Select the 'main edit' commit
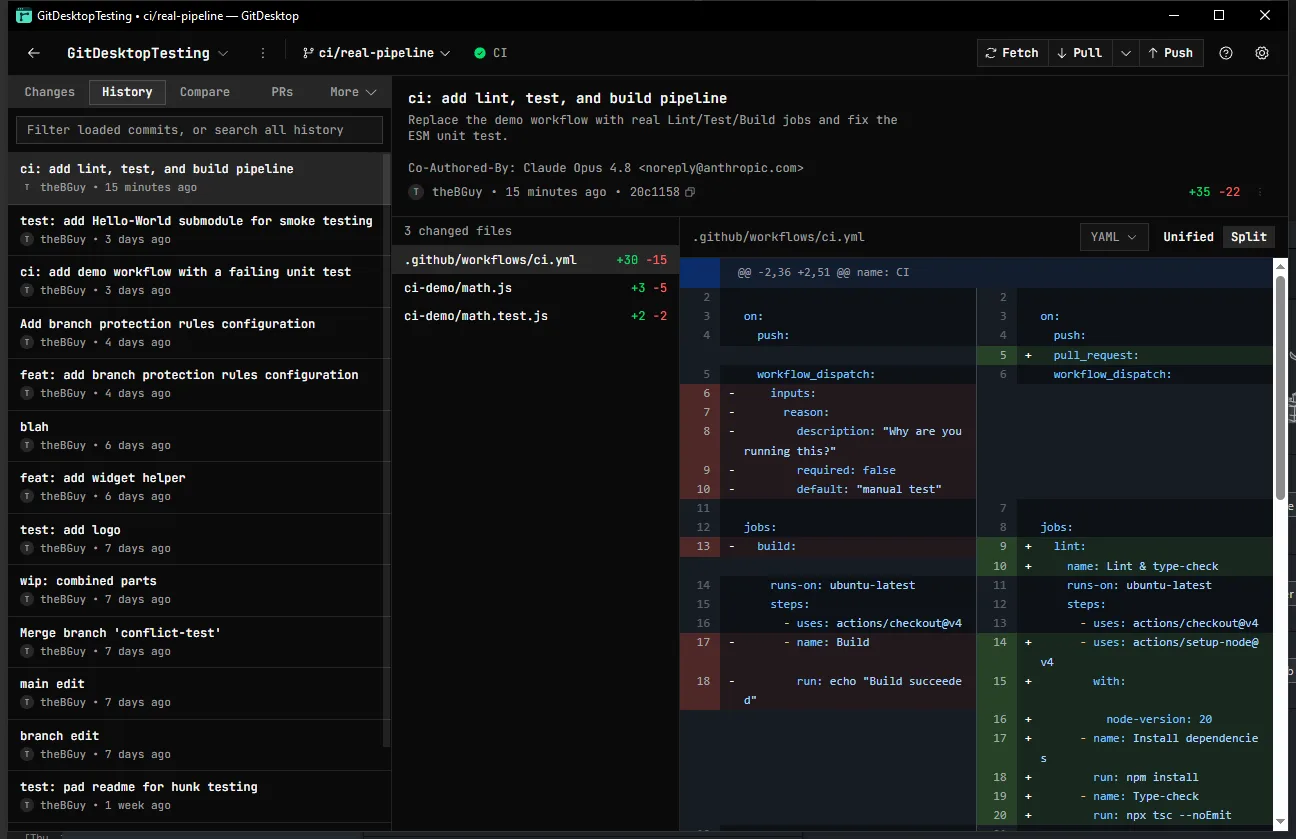Image resolution: width=1296 pixels, height=839 pixels. coord(195,693)
